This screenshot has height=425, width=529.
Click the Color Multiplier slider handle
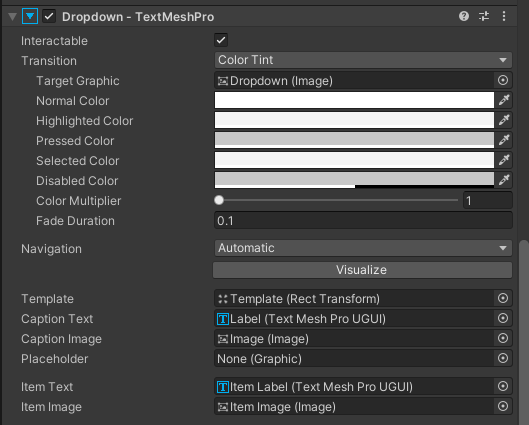pyautogui.click(x=219, y=200)
